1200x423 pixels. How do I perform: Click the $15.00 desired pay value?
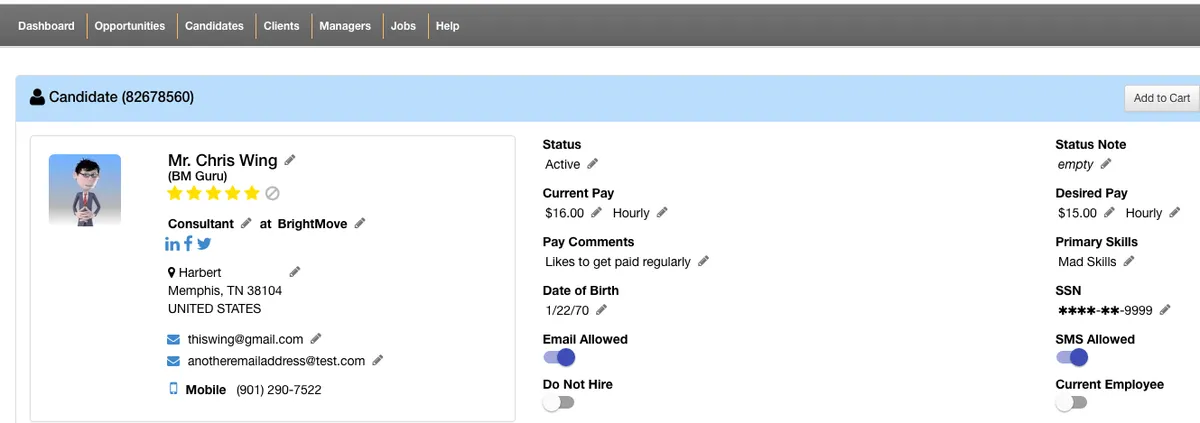tap(1077, 213)
